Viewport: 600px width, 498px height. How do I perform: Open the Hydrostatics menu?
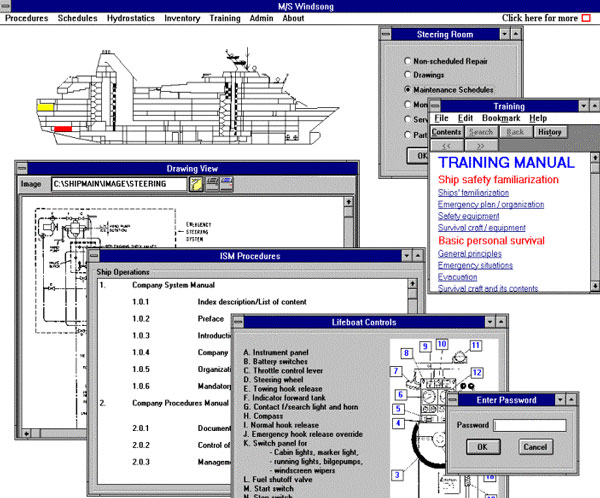pos(130,18)
